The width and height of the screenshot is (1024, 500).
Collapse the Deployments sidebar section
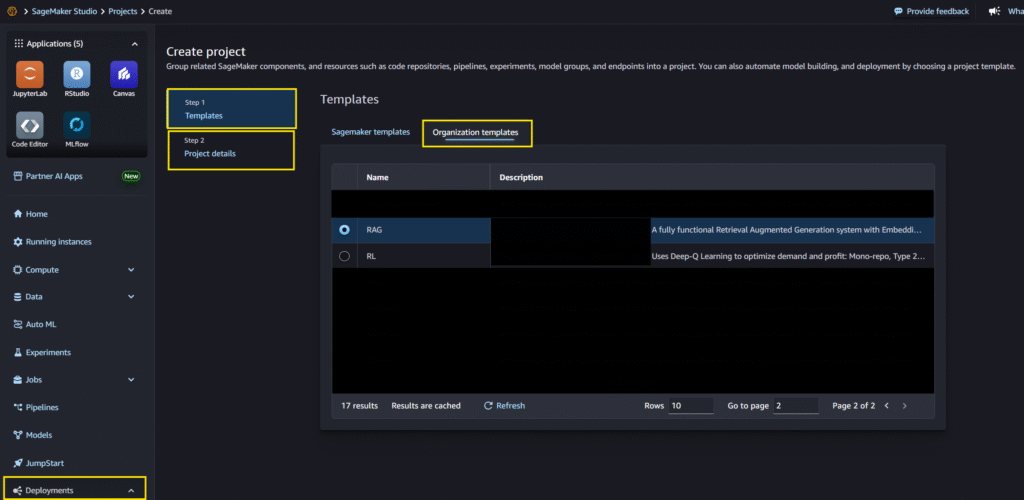(131, 491)
